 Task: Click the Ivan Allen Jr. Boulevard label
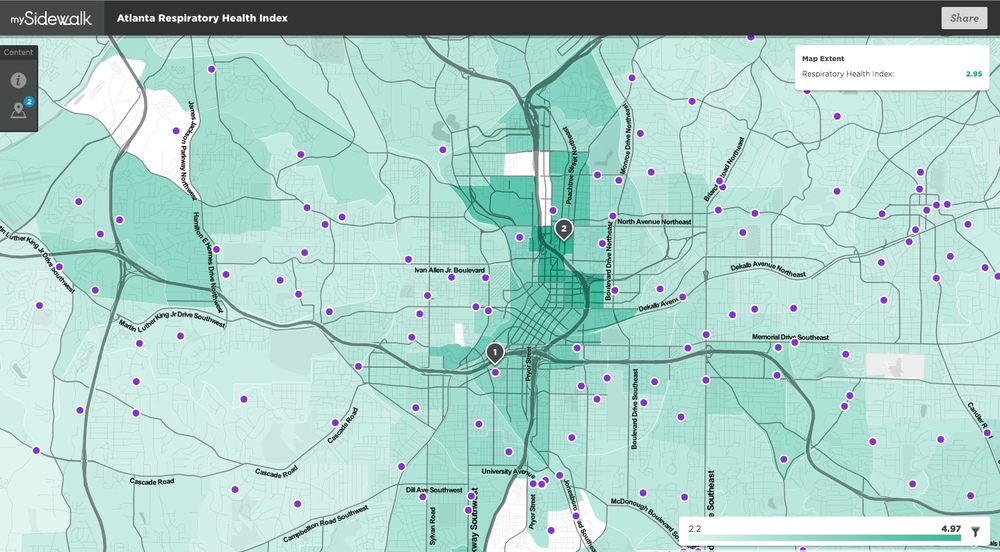coord(449,269)
